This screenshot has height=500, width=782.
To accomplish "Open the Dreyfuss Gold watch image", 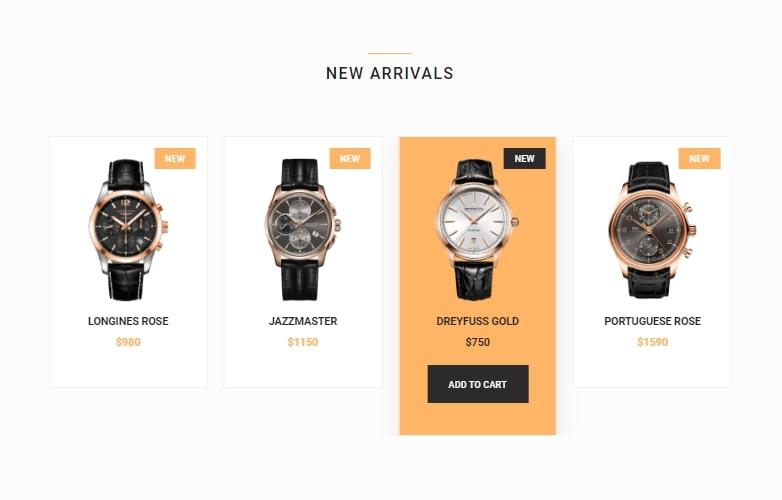I will pos(477,229).
